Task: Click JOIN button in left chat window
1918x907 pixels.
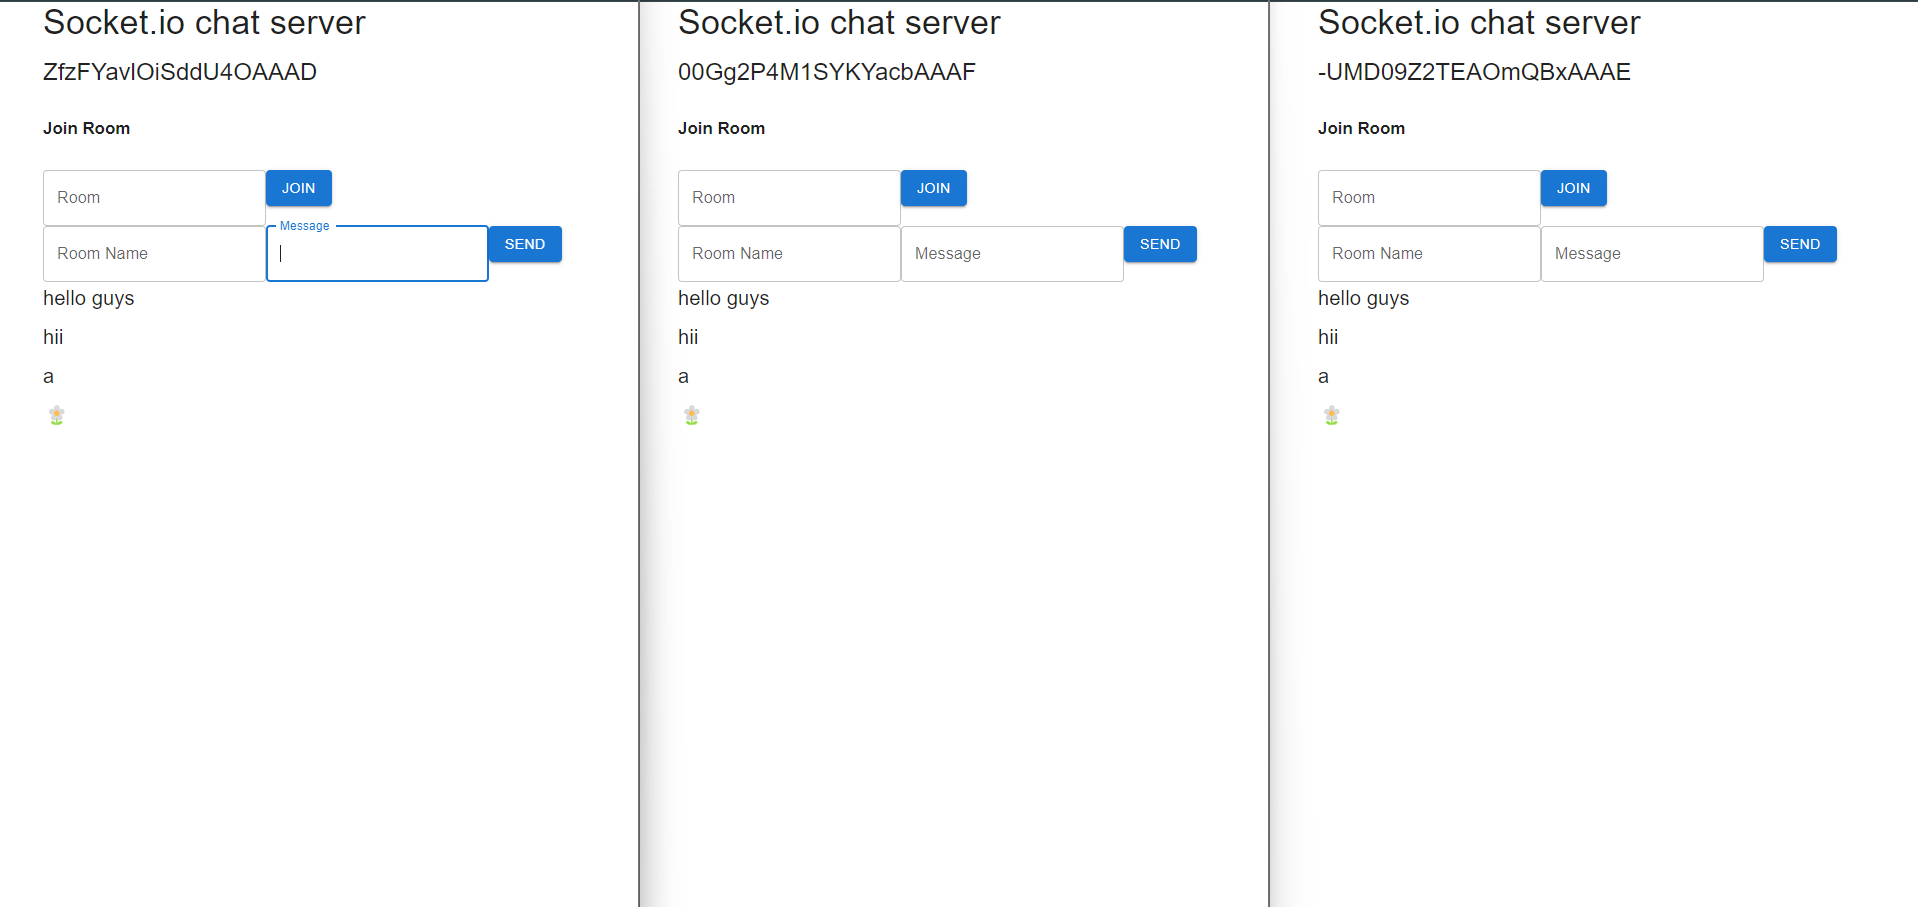Action: tap(298, 188)
